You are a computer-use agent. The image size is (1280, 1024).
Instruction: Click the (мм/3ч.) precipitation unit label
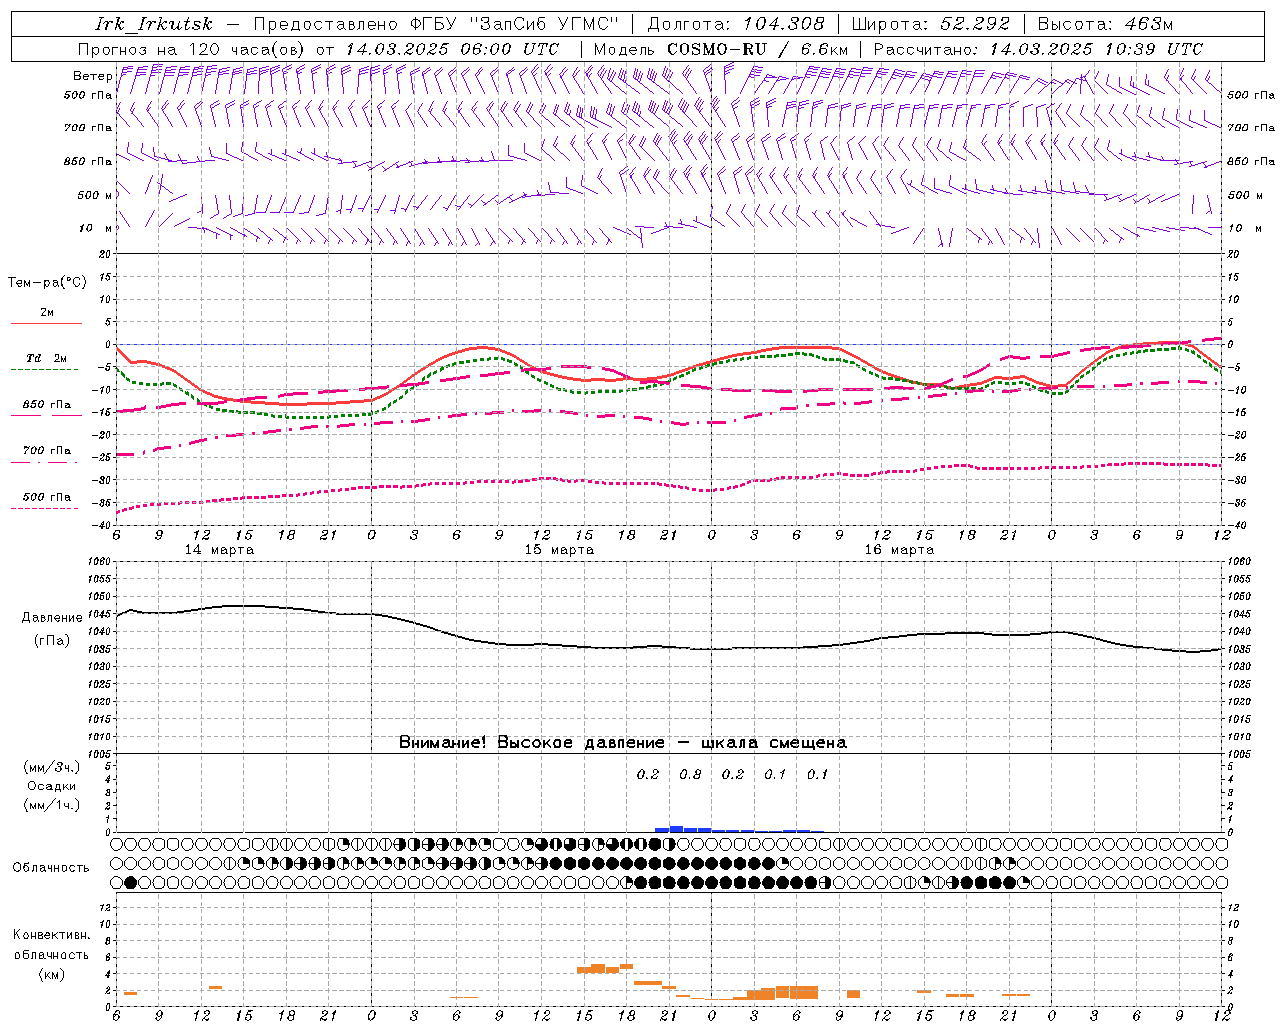52,767
